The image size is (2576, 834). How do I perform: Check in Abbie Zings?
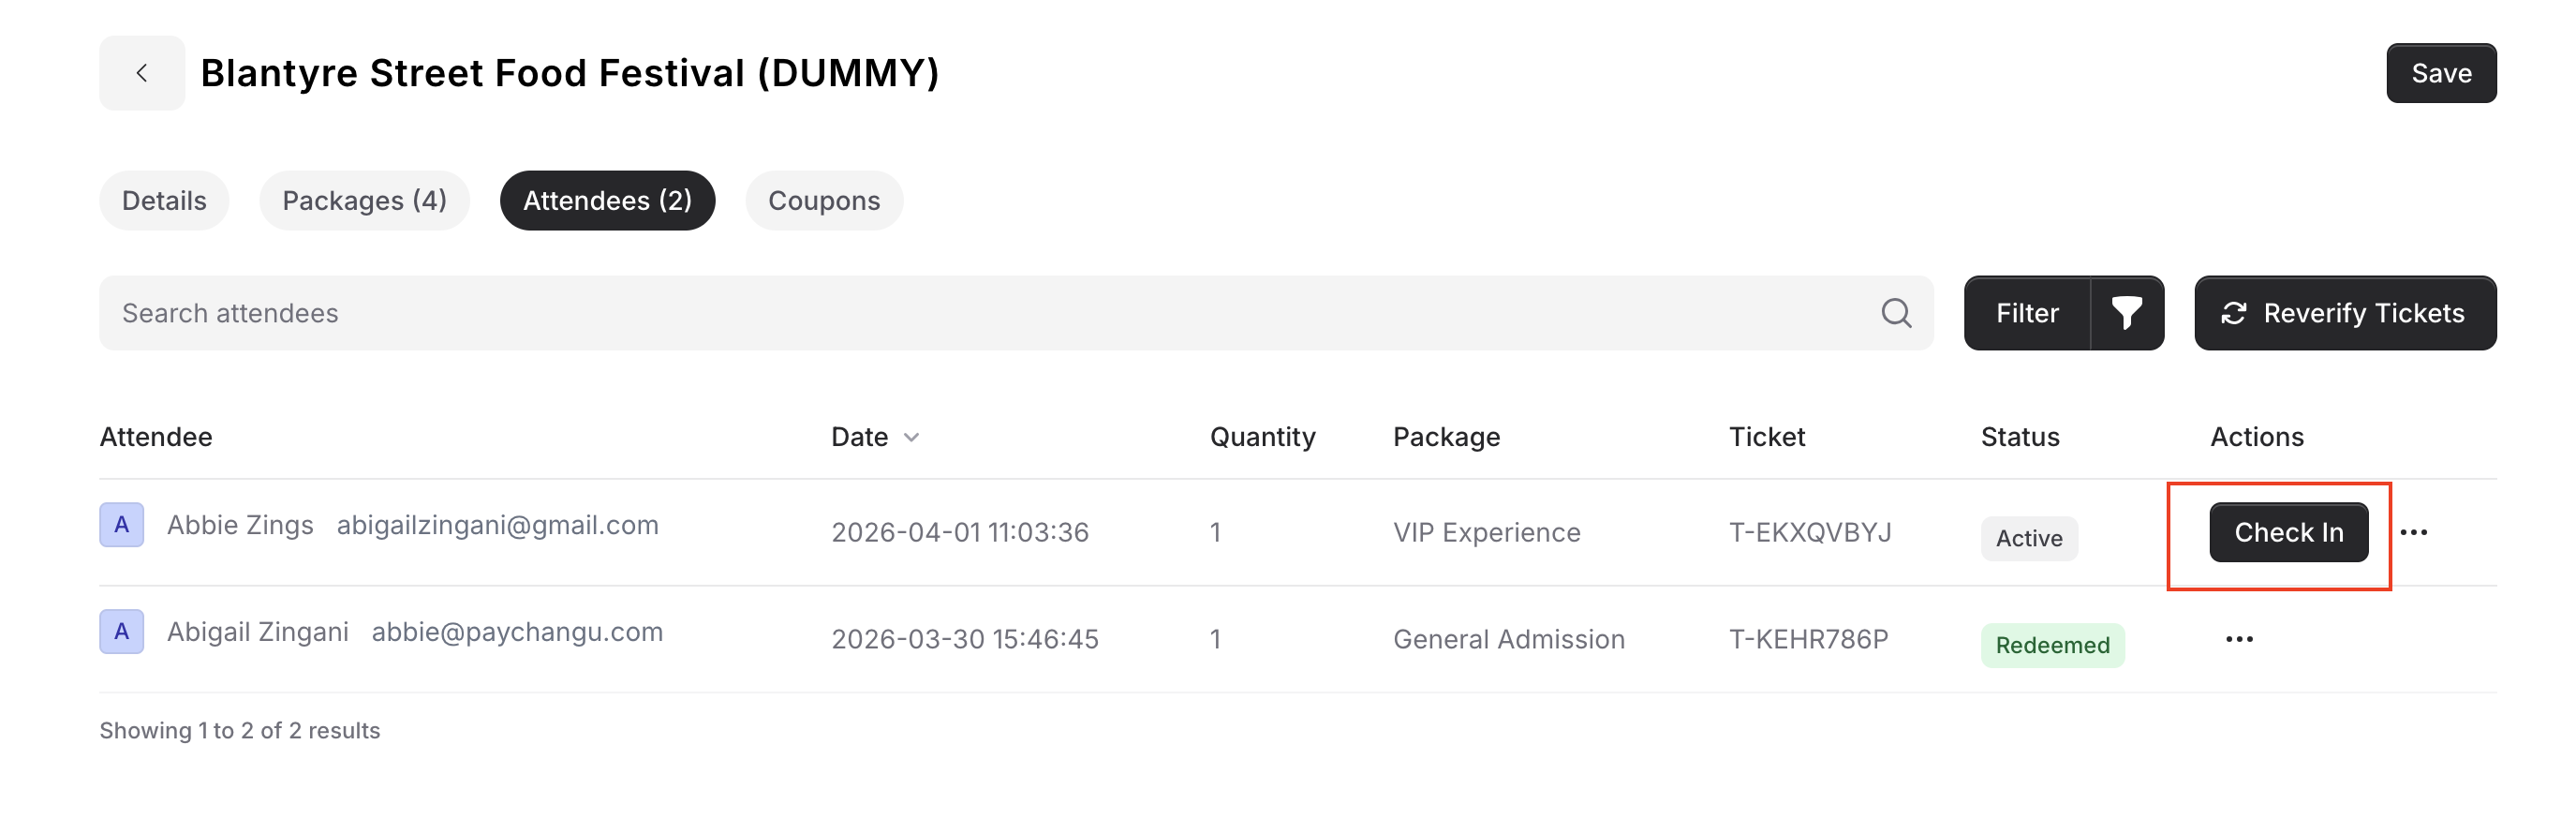pyautogui.click(x=2288, y=532)
